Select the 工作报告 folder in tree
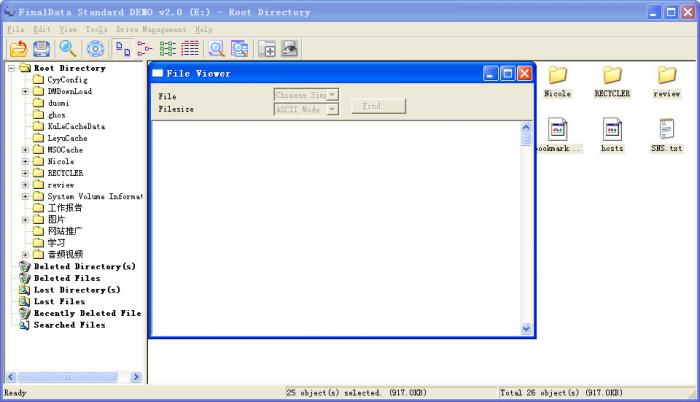 click(65, 208)
